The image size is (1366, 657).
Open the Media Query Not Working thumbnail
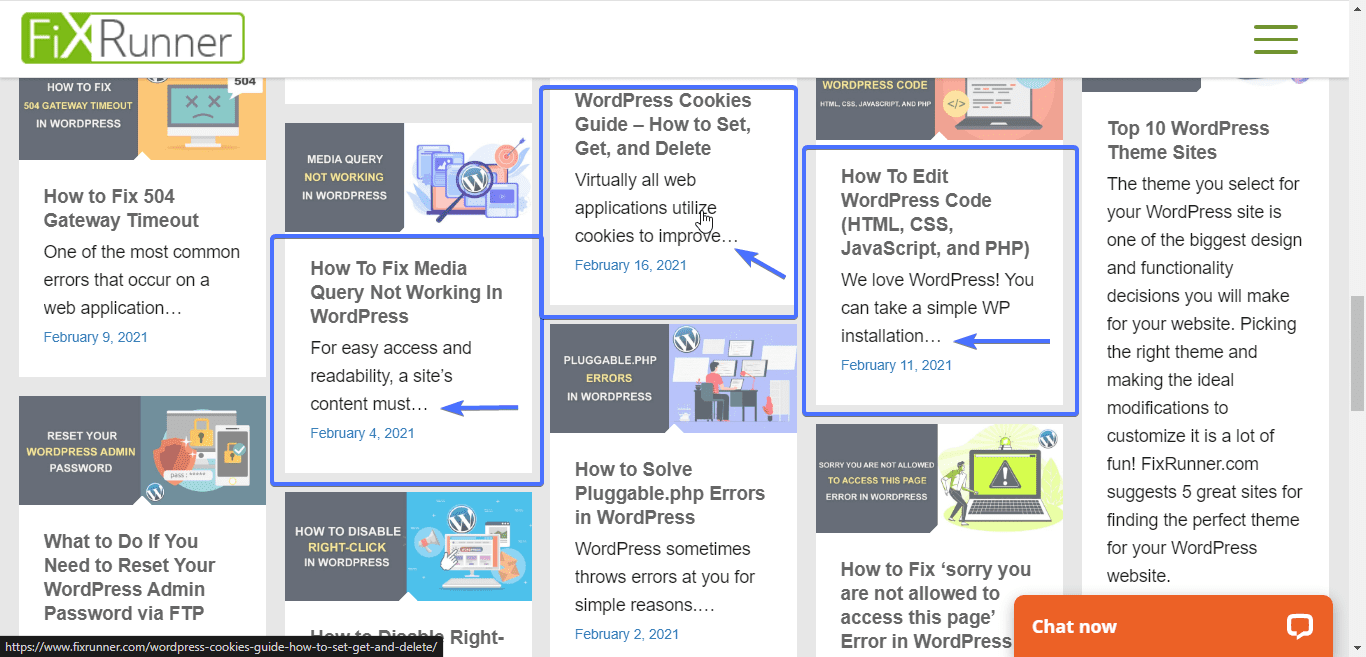pyautogui.click(x=408, y=178)
